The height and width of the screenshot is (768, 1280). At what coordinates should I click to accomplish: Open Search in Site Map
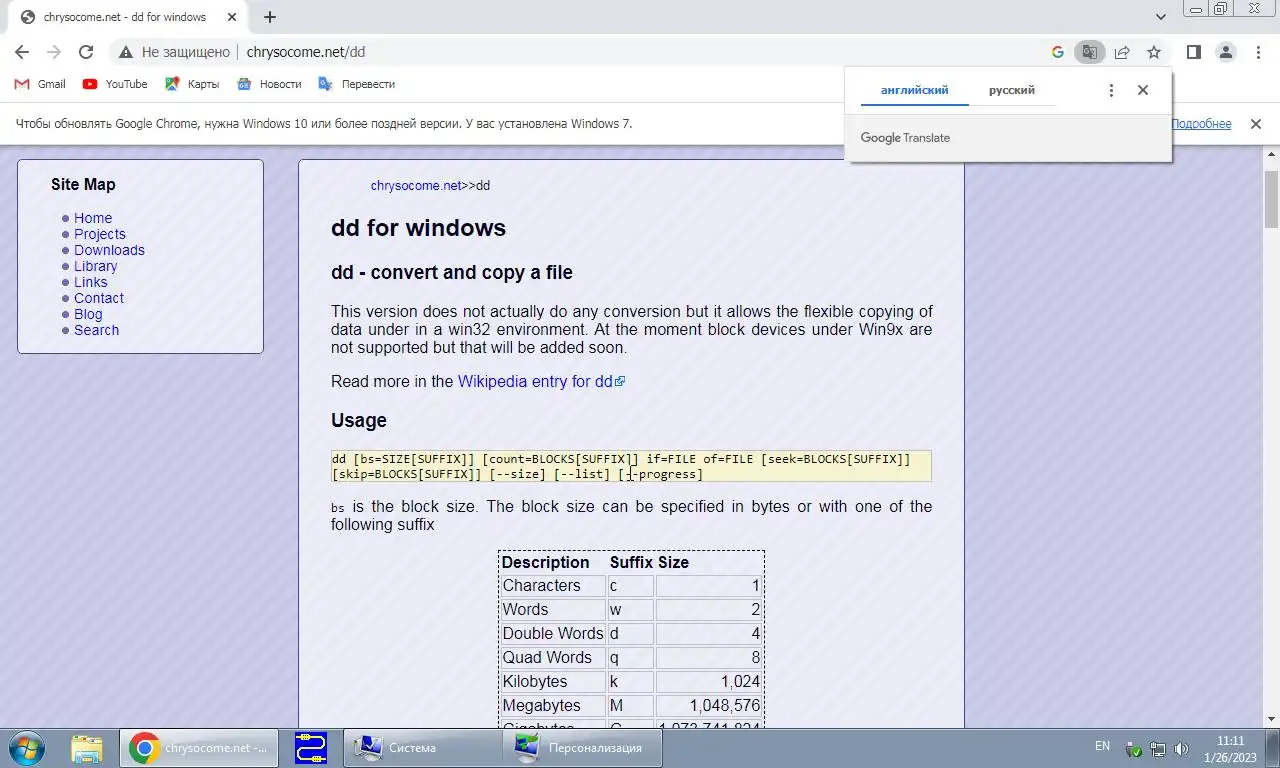96,330
